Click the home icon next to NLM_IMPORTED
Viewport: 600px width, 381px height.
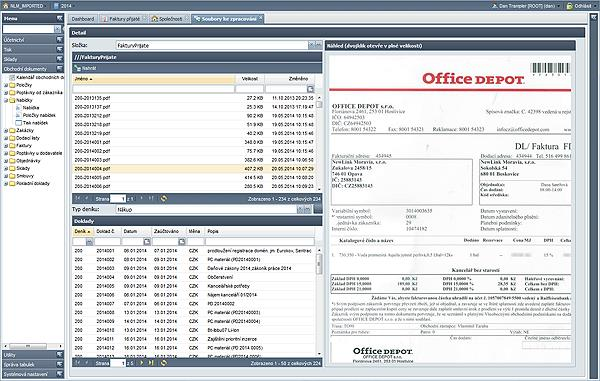(x=5, y=6)
